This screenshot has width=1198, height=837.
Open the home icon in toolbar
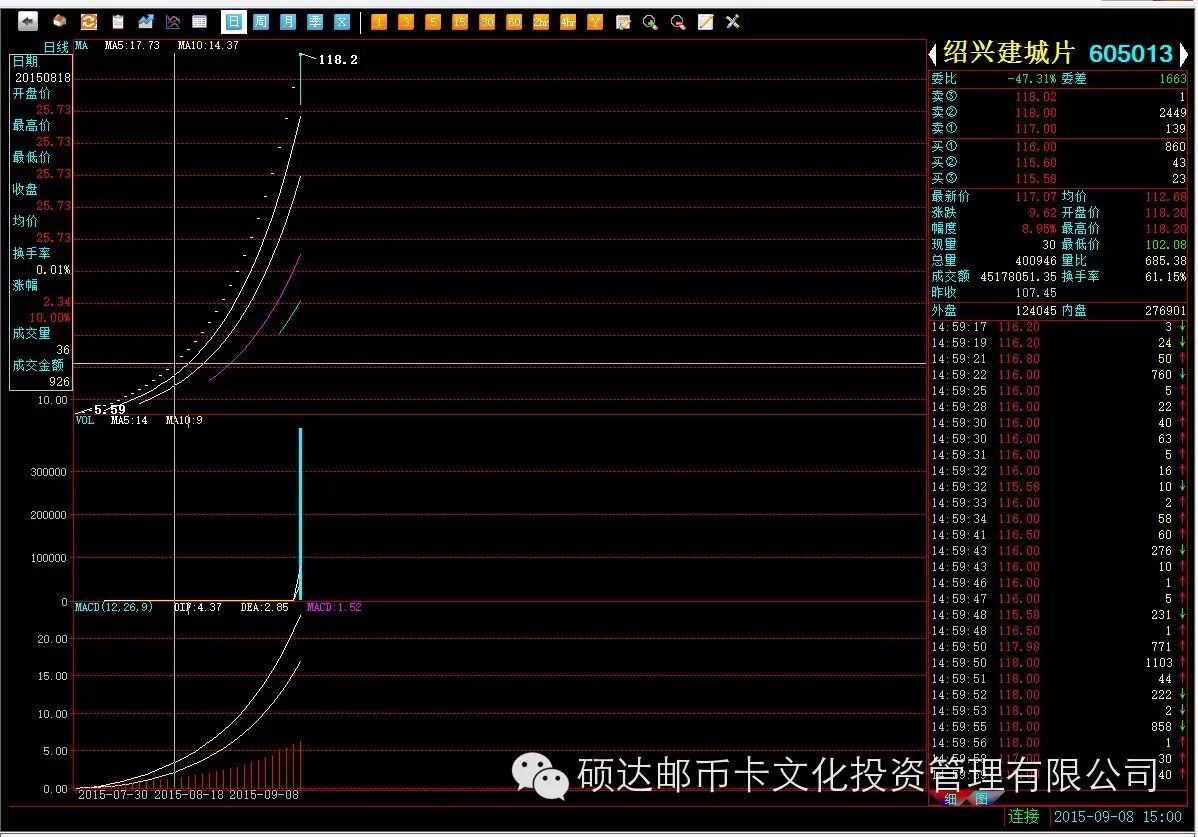pyautogui.click(x=60, y=21)
